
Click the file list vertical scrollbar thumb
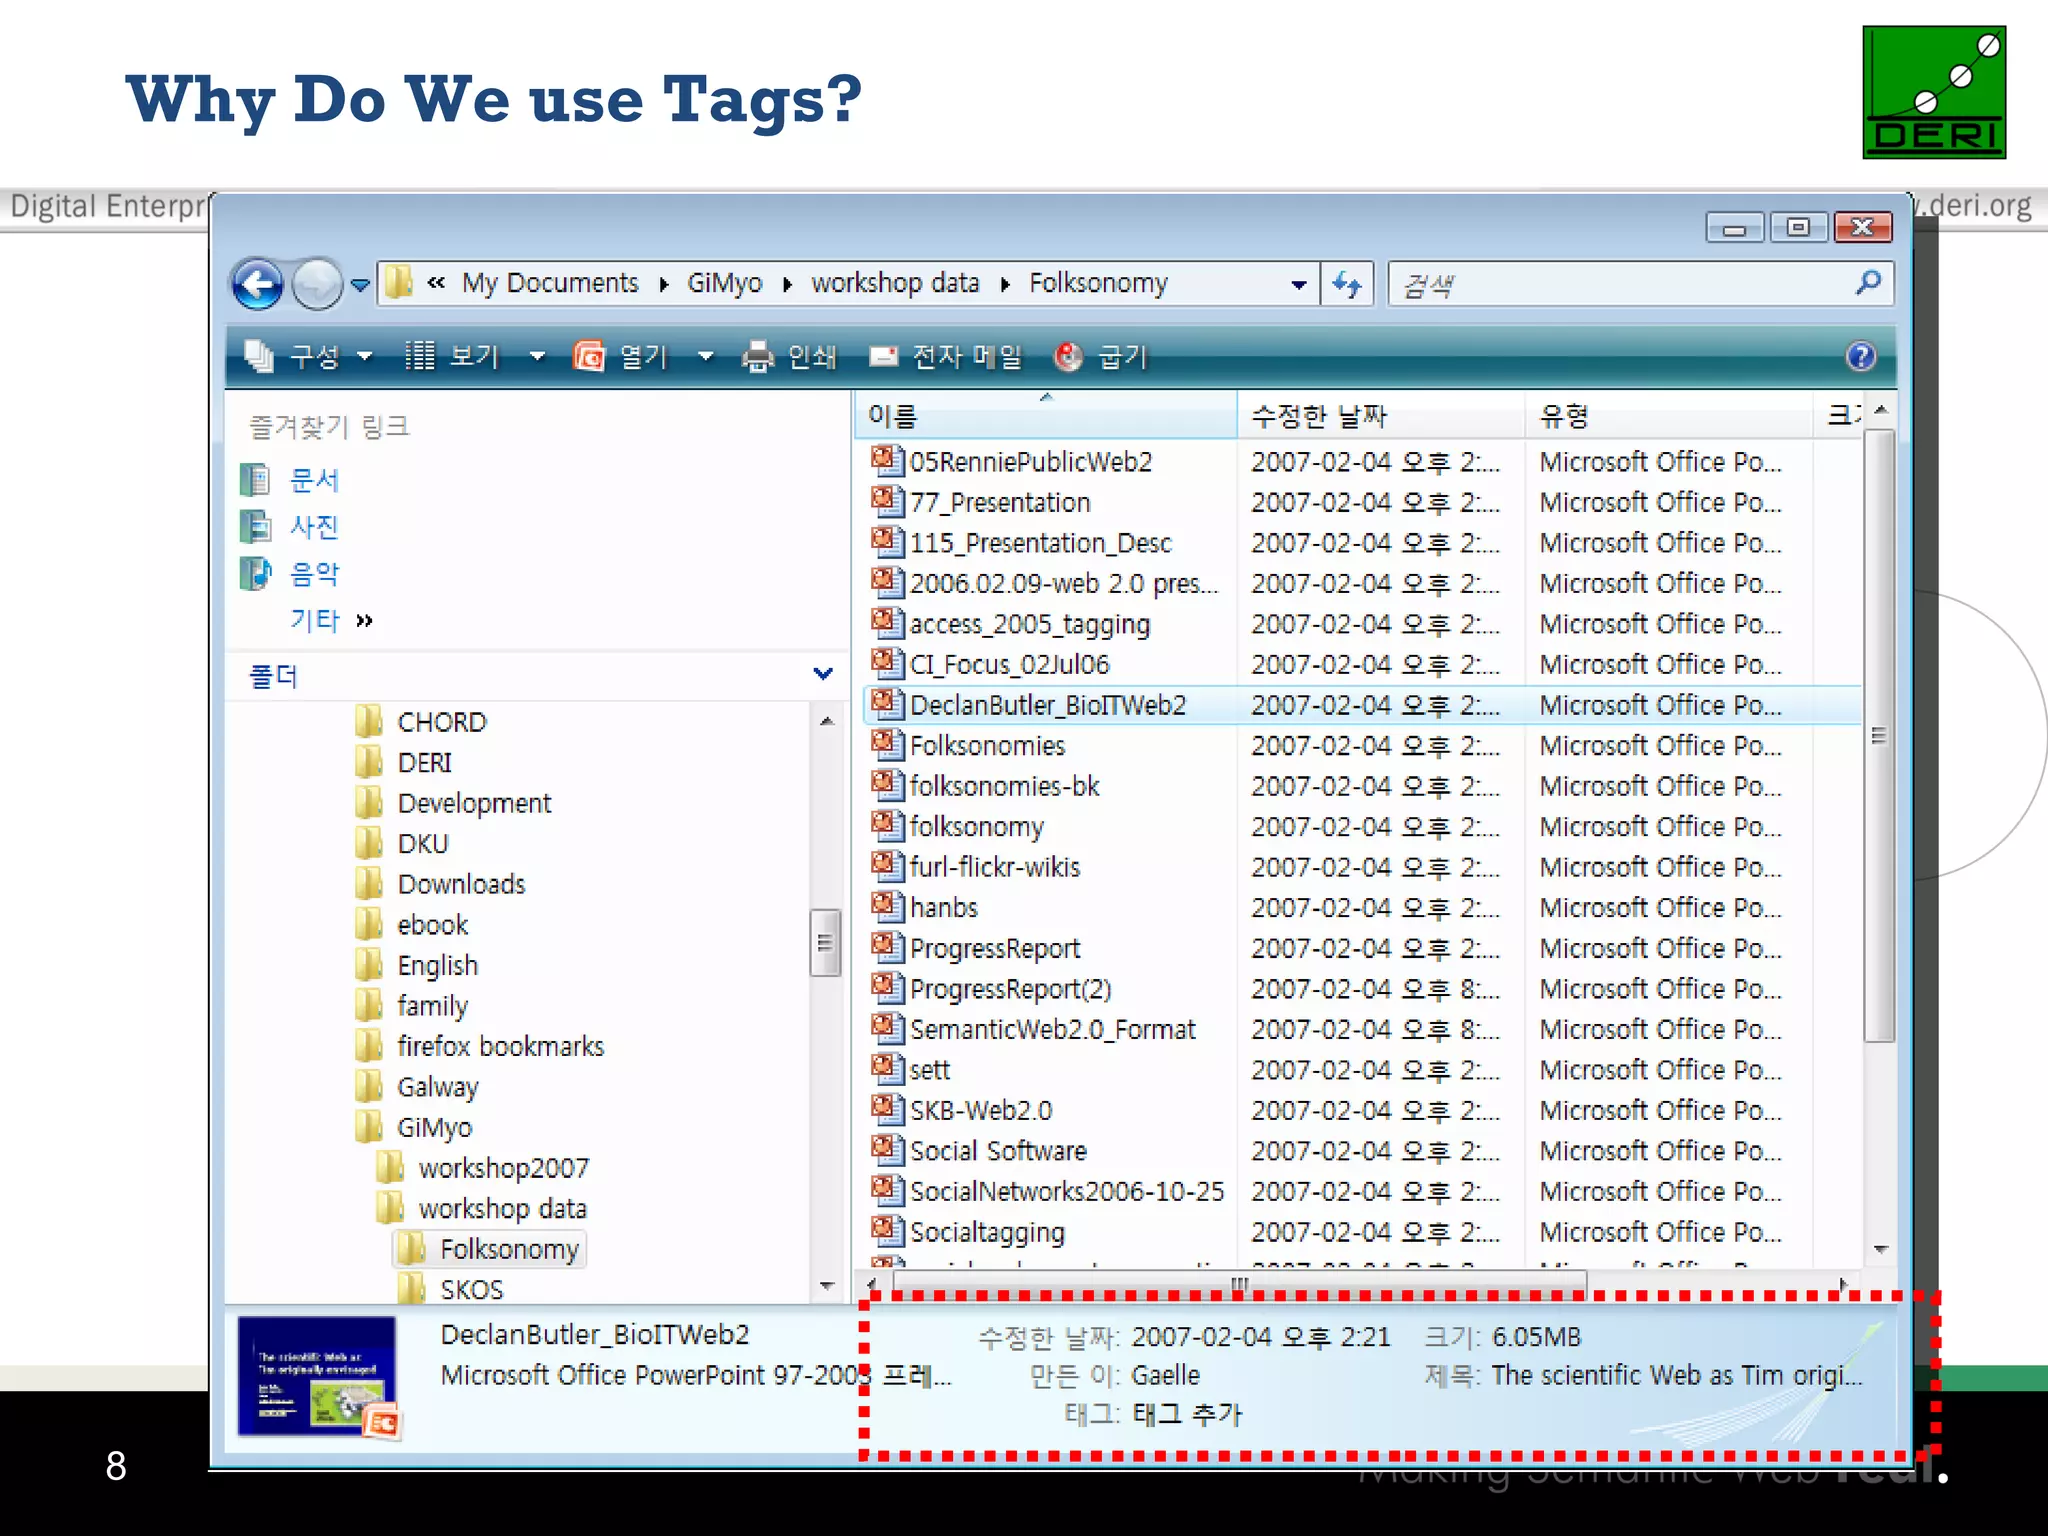pyautogui.click(x=1879, y=735)
